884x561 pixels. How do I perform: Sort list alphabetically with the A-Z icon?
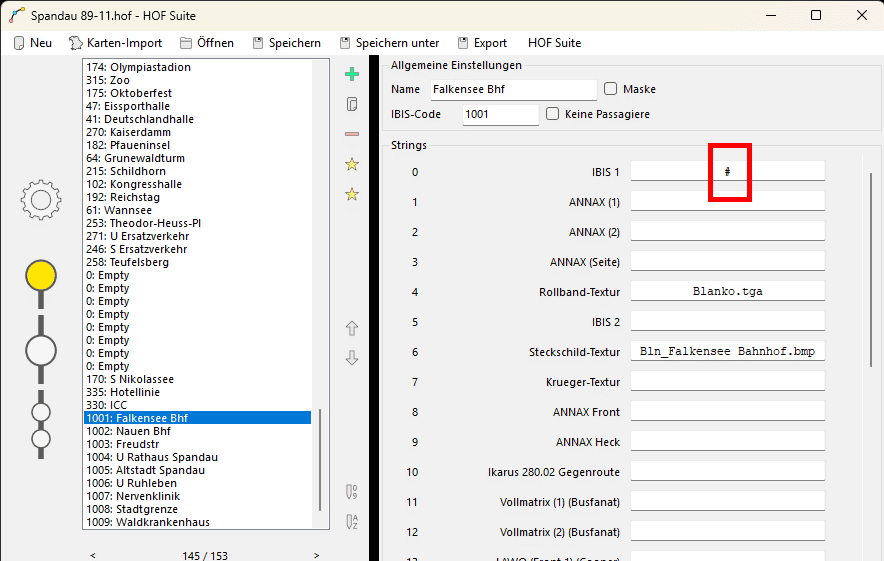351,521
